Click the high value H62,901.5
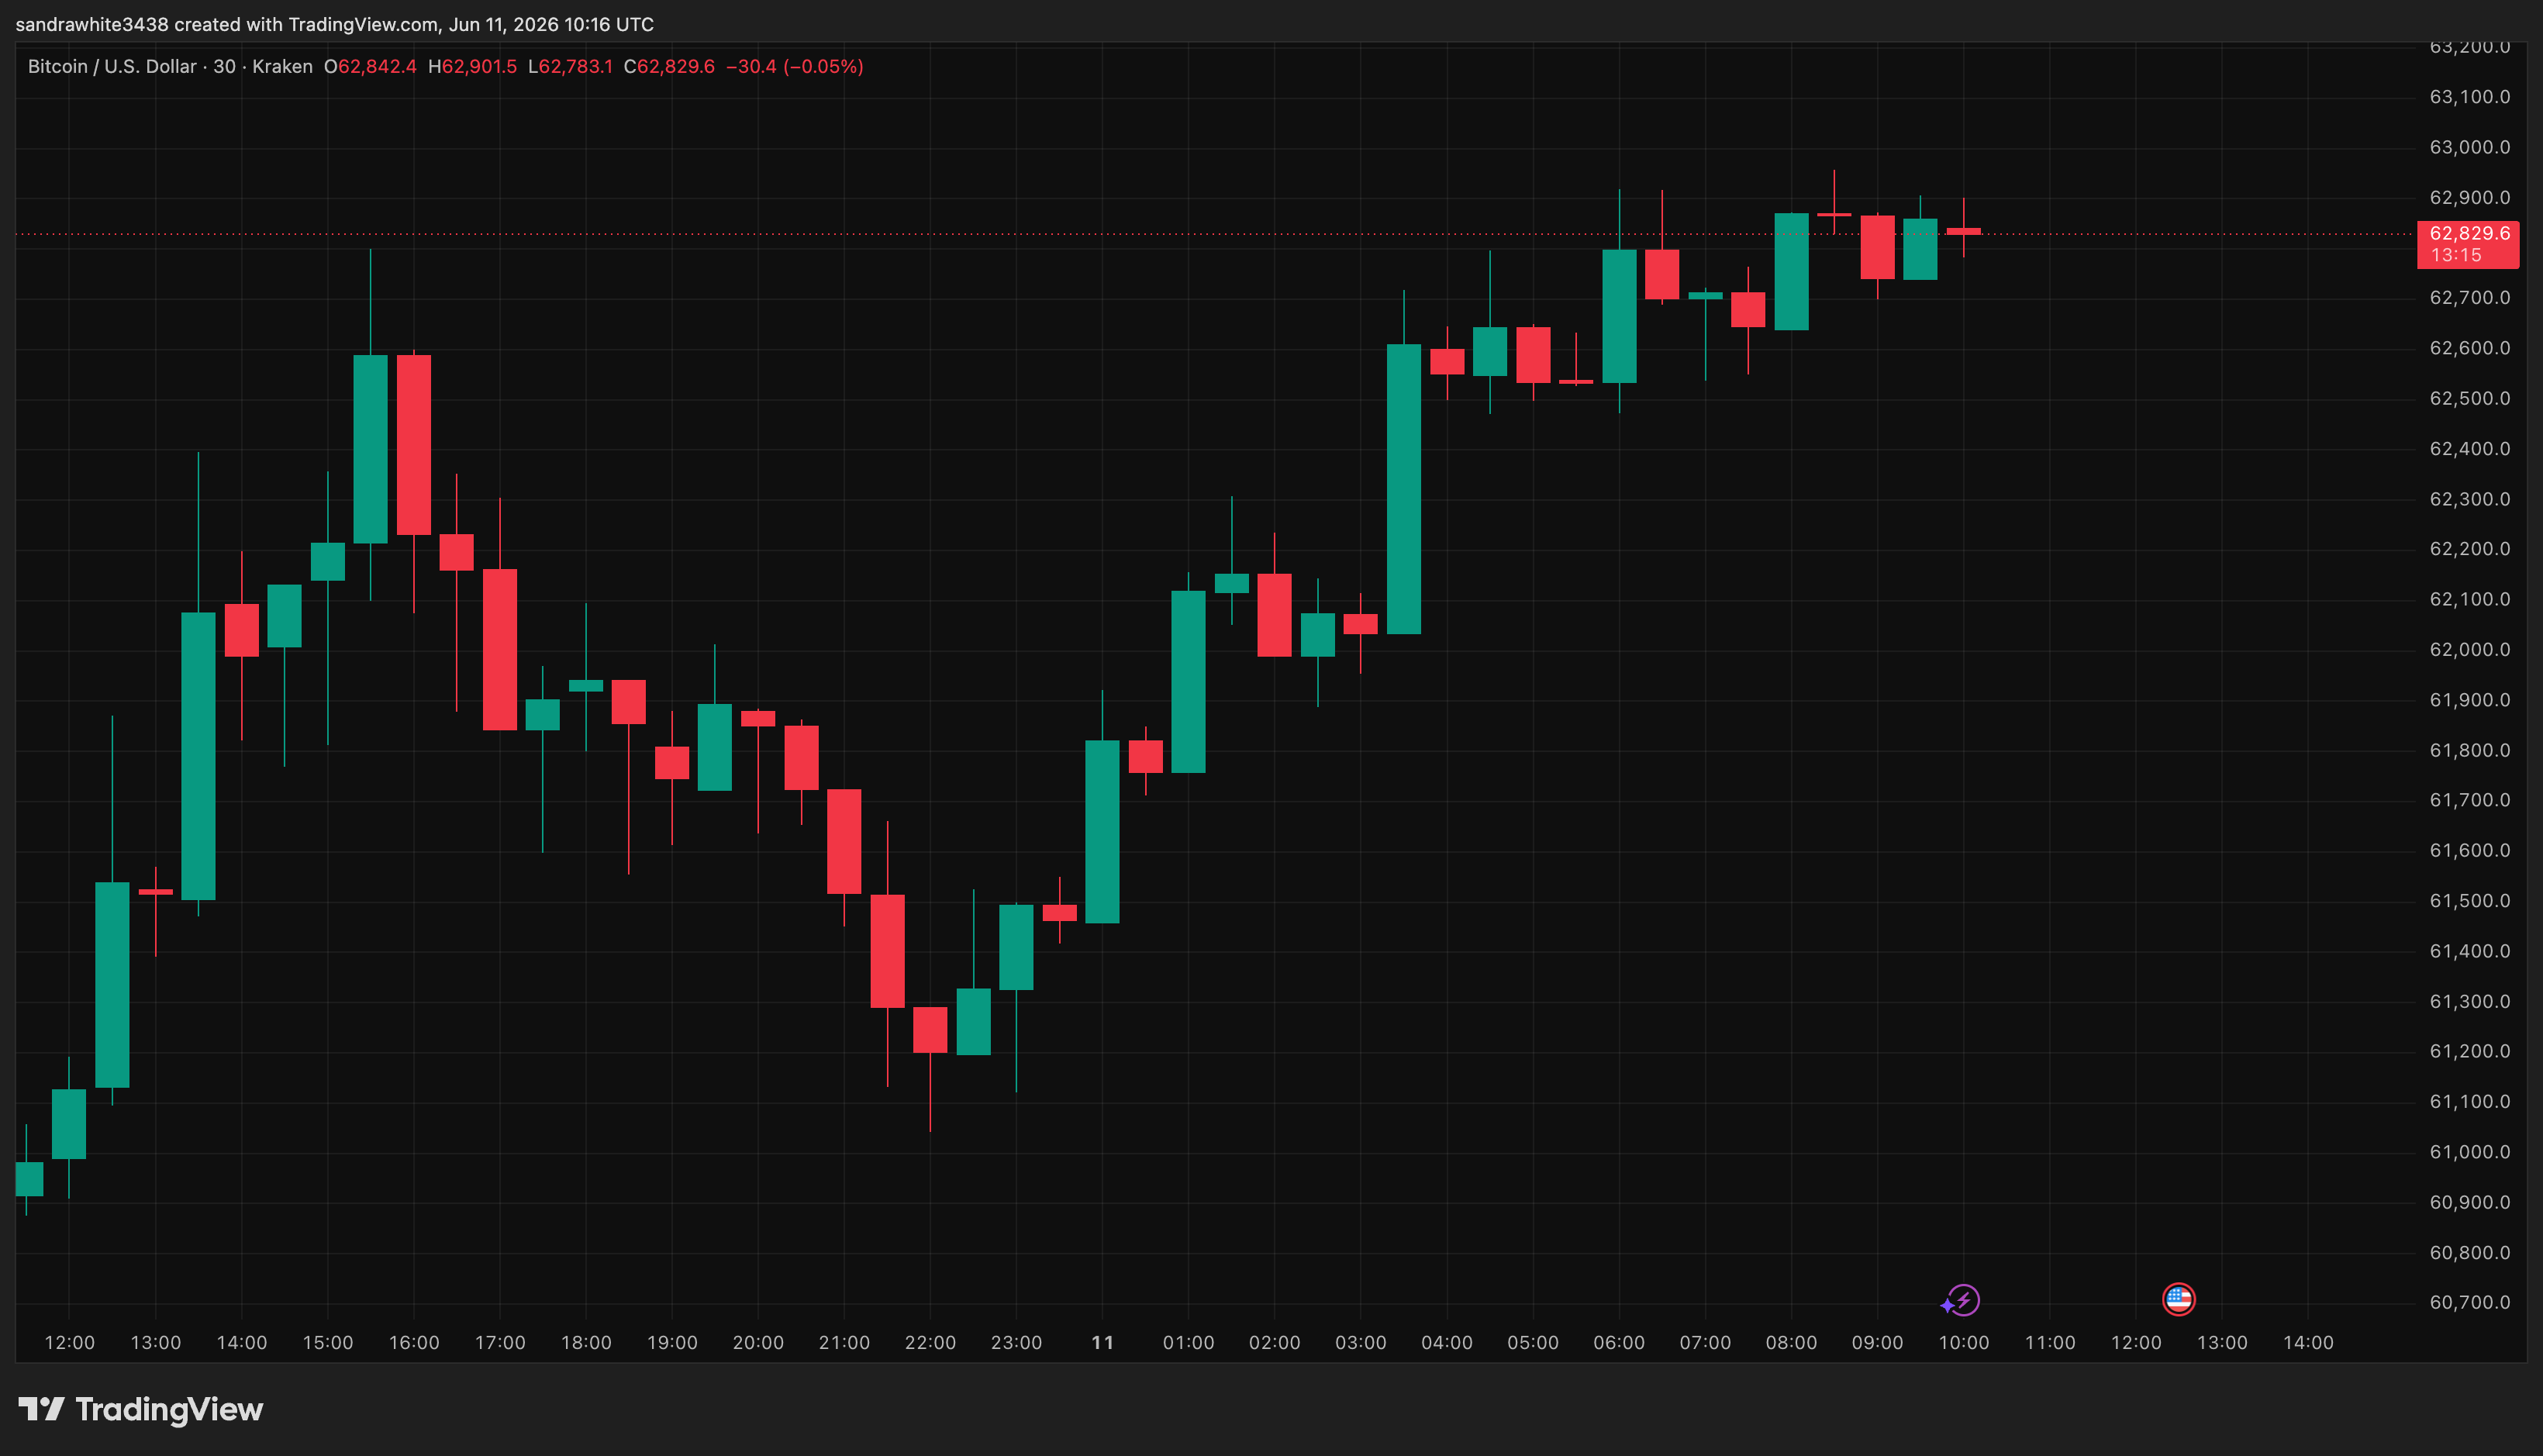This screenshot has width=2543, height=1456. point(472,66)
